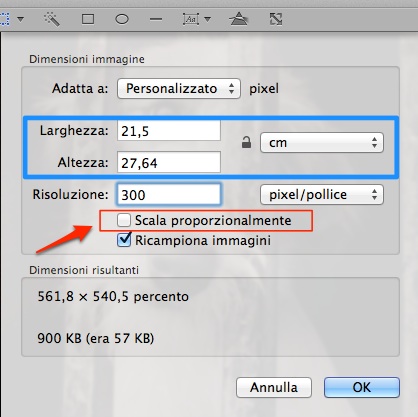Click the proportion lock icon
The image size is (418, 417).
246,142
